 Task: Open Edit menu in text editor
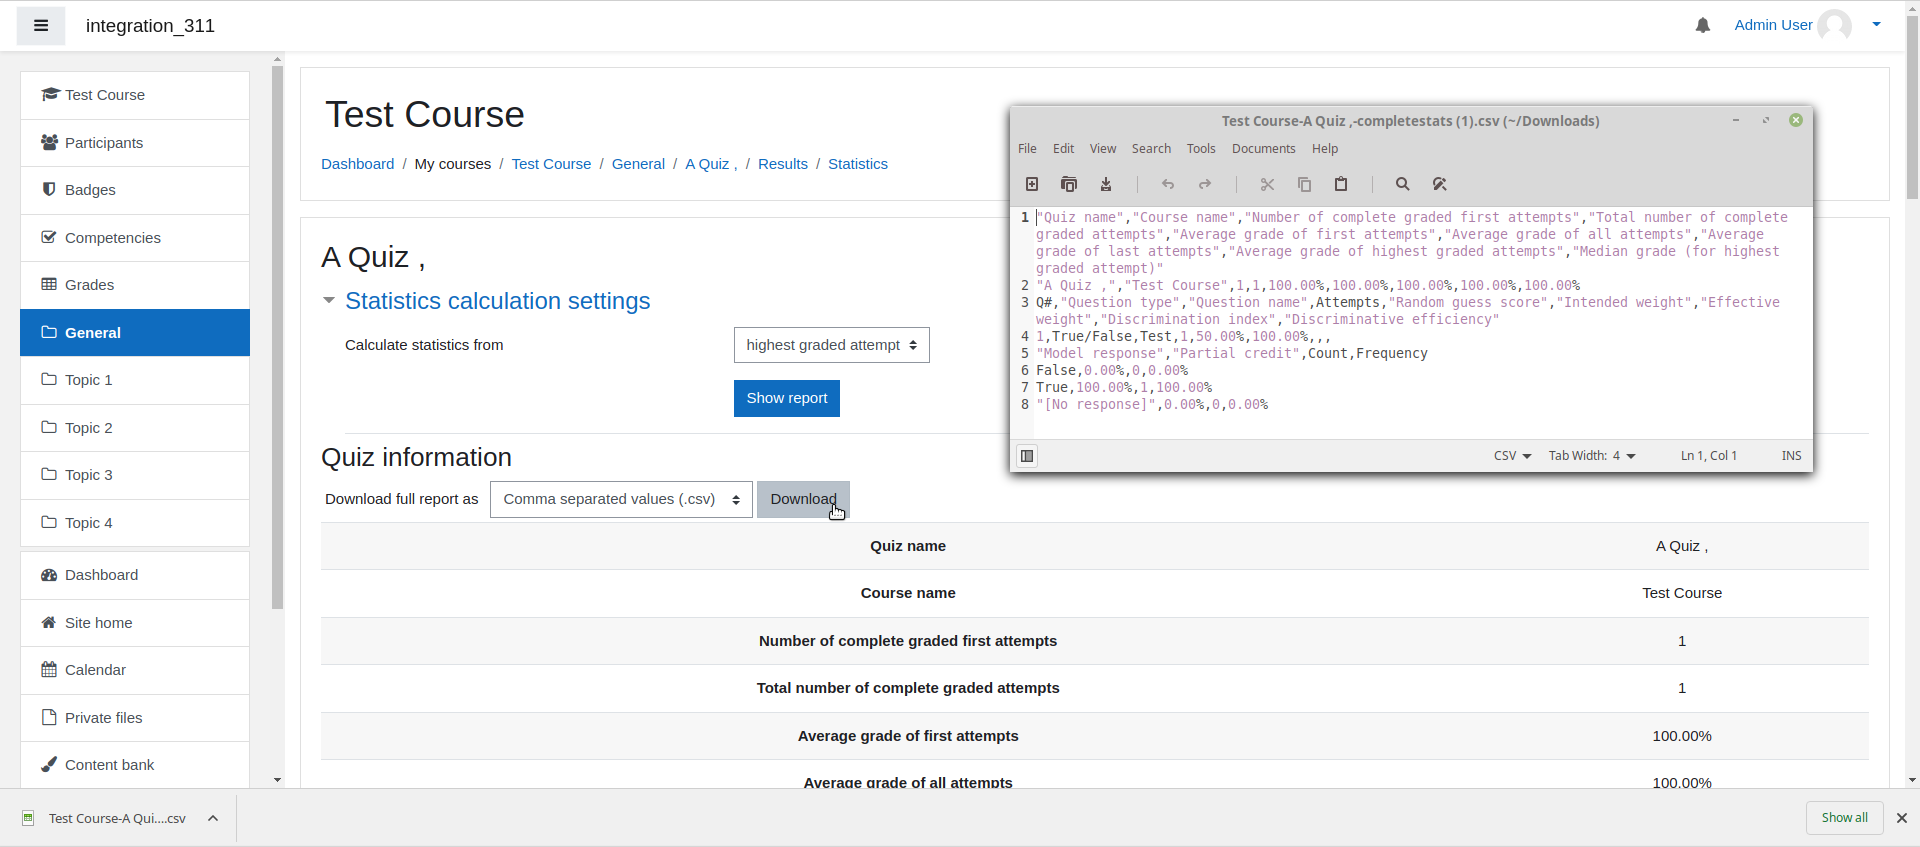[x=1063, y=149]
